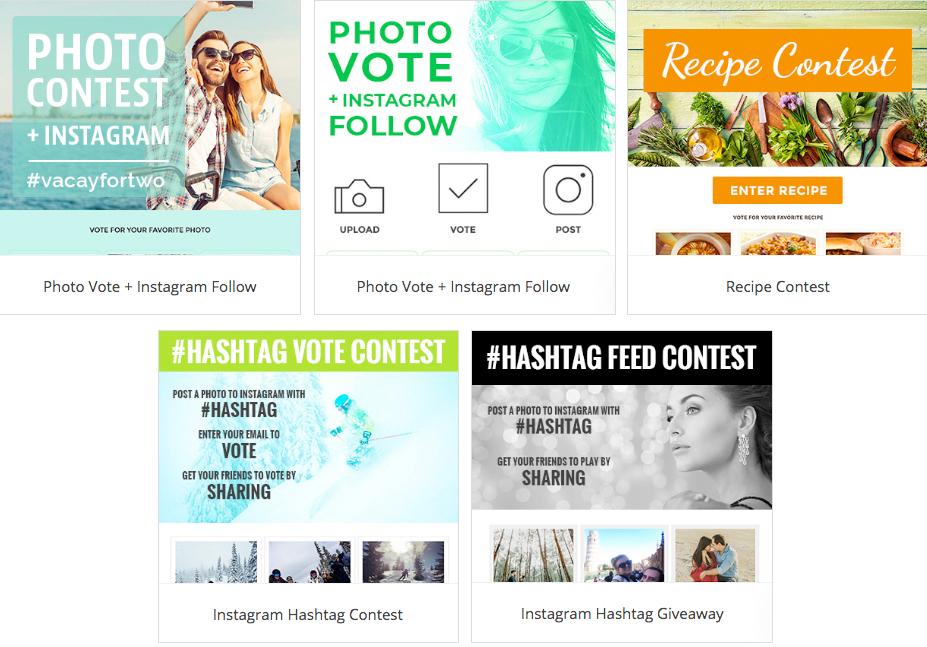Select the #Hashtag Feed Contest black header
927x647 pixels.
pyautogui.click(x=621, y=358)
